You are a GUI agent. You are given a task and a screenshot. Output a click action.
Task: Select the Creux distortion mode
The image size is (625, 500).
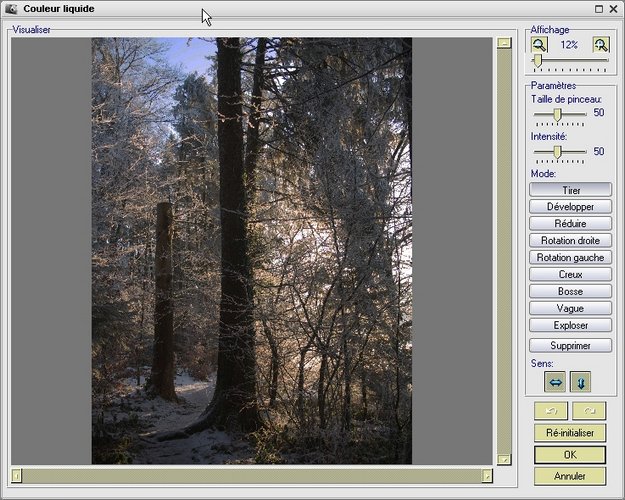(x=570, y=274)
